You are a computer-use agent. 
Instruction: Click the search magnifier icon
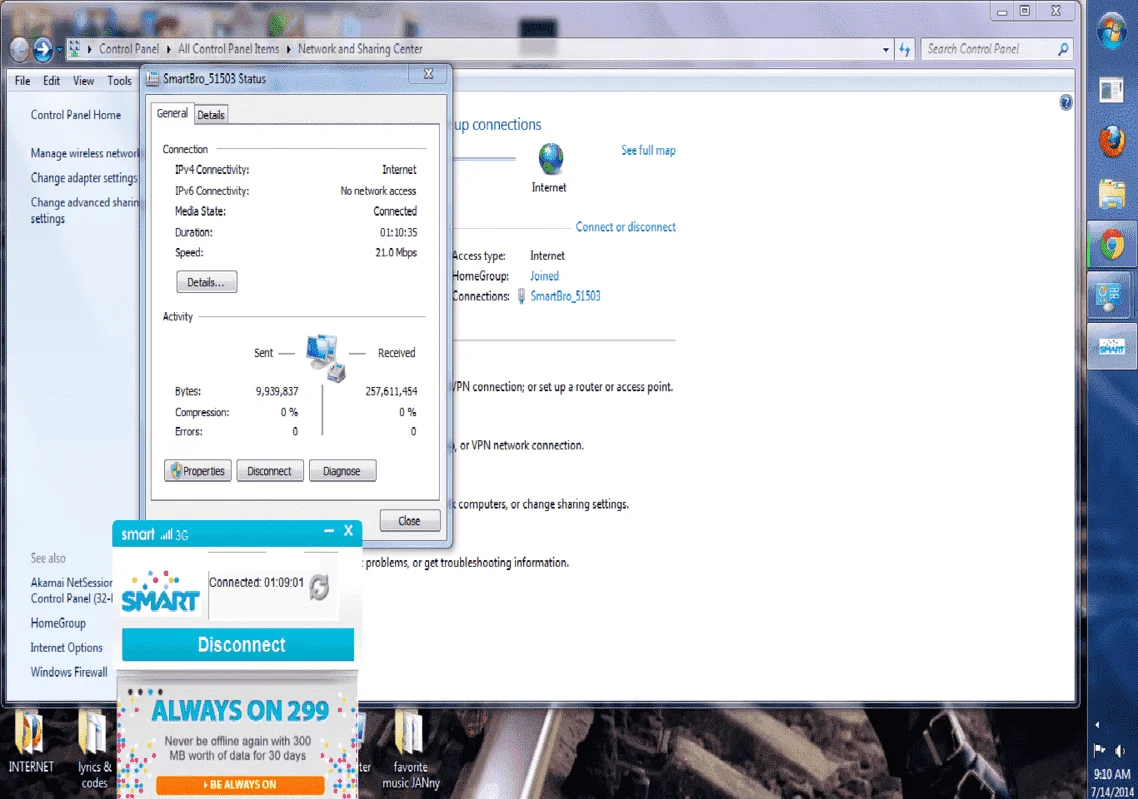point(1063,49)
